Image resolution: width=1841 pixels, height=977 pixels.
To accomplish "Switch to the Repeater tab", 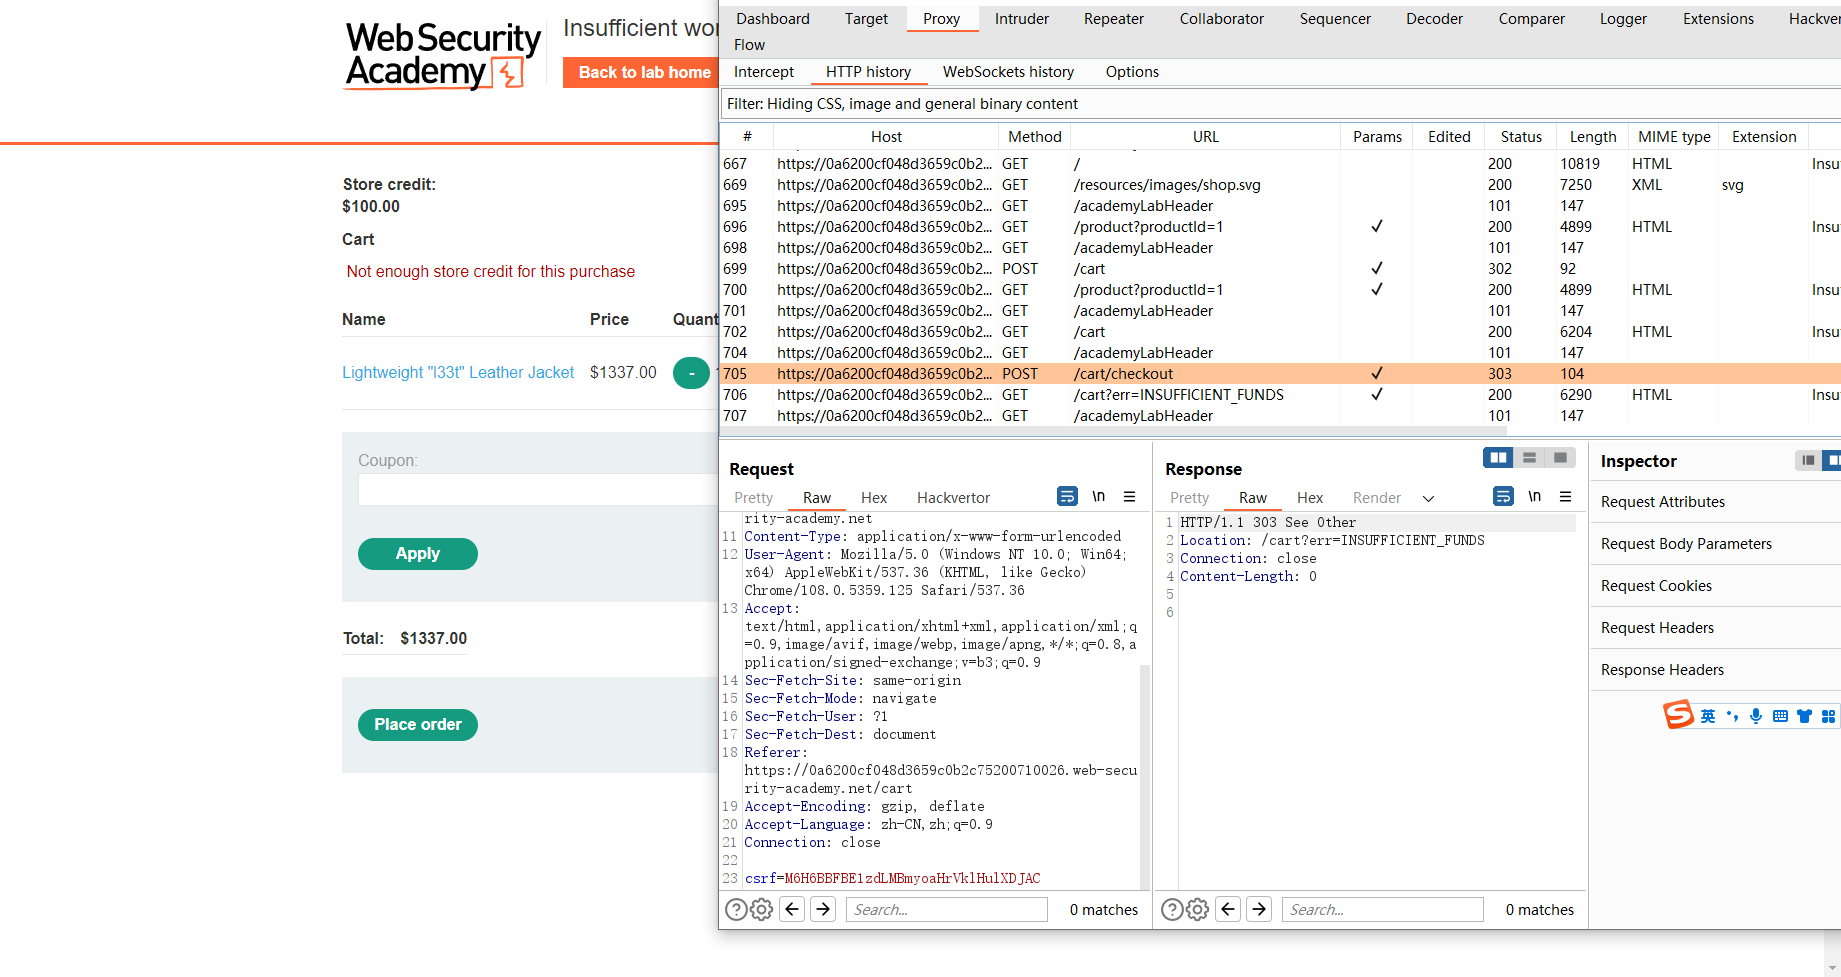I will click(x=1113, y=19).
